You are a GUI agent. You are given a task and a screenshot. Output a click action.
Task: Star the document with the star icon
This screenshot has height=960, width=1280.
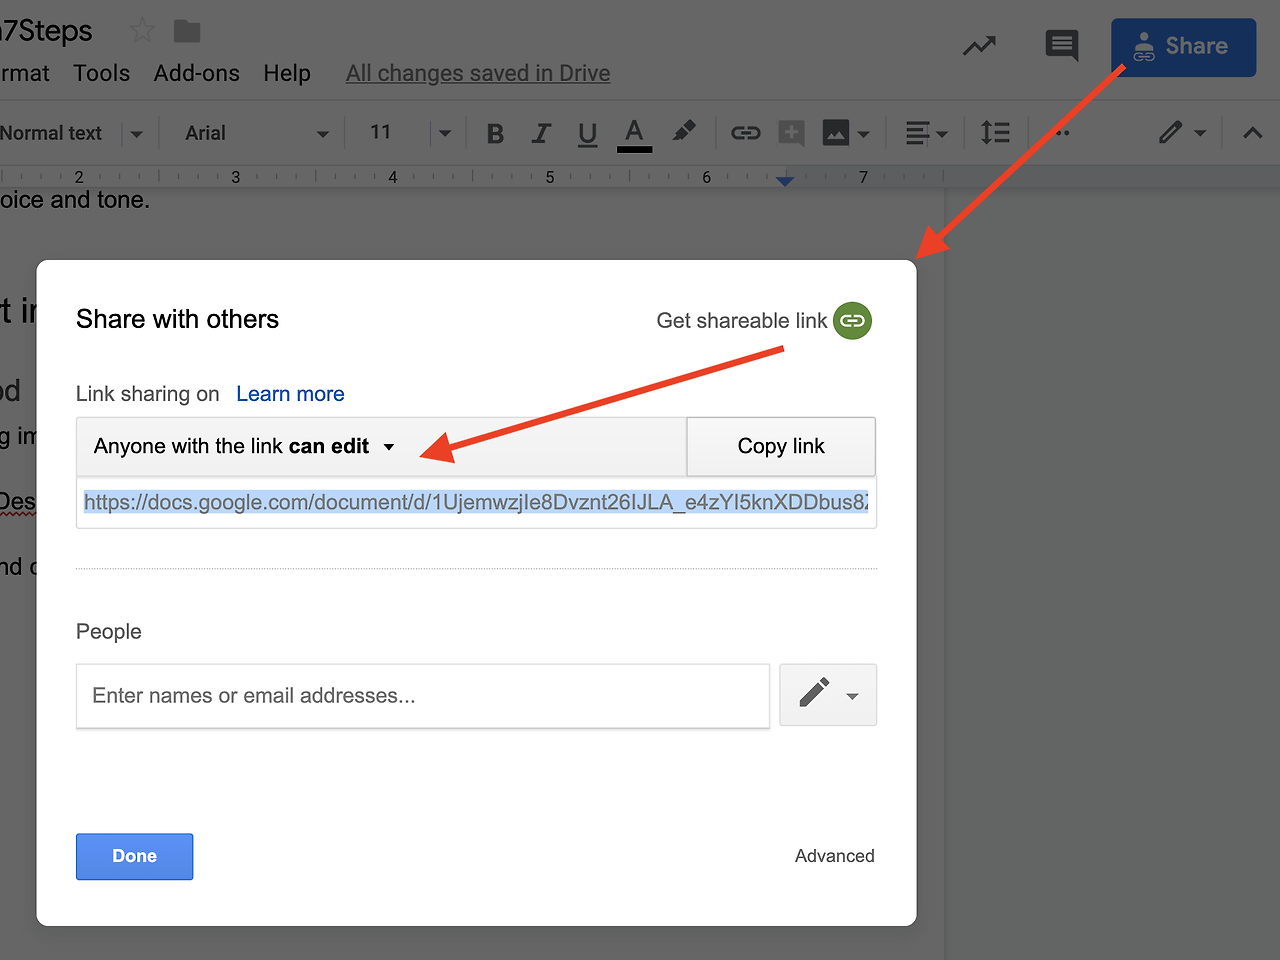(142, 31)
